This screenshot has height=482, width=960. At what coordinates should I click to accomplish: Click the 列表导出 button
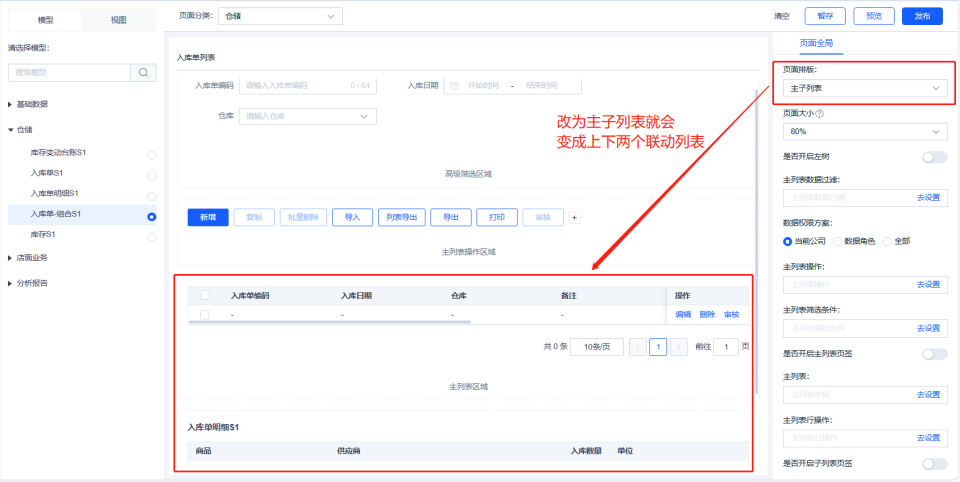(402, 217)
